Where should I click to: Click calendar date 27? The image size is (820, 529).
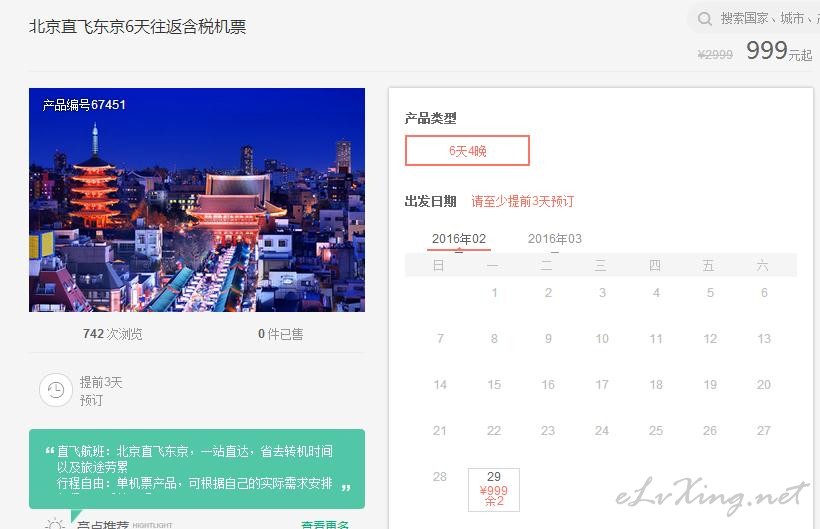click(x=764, y=431)
